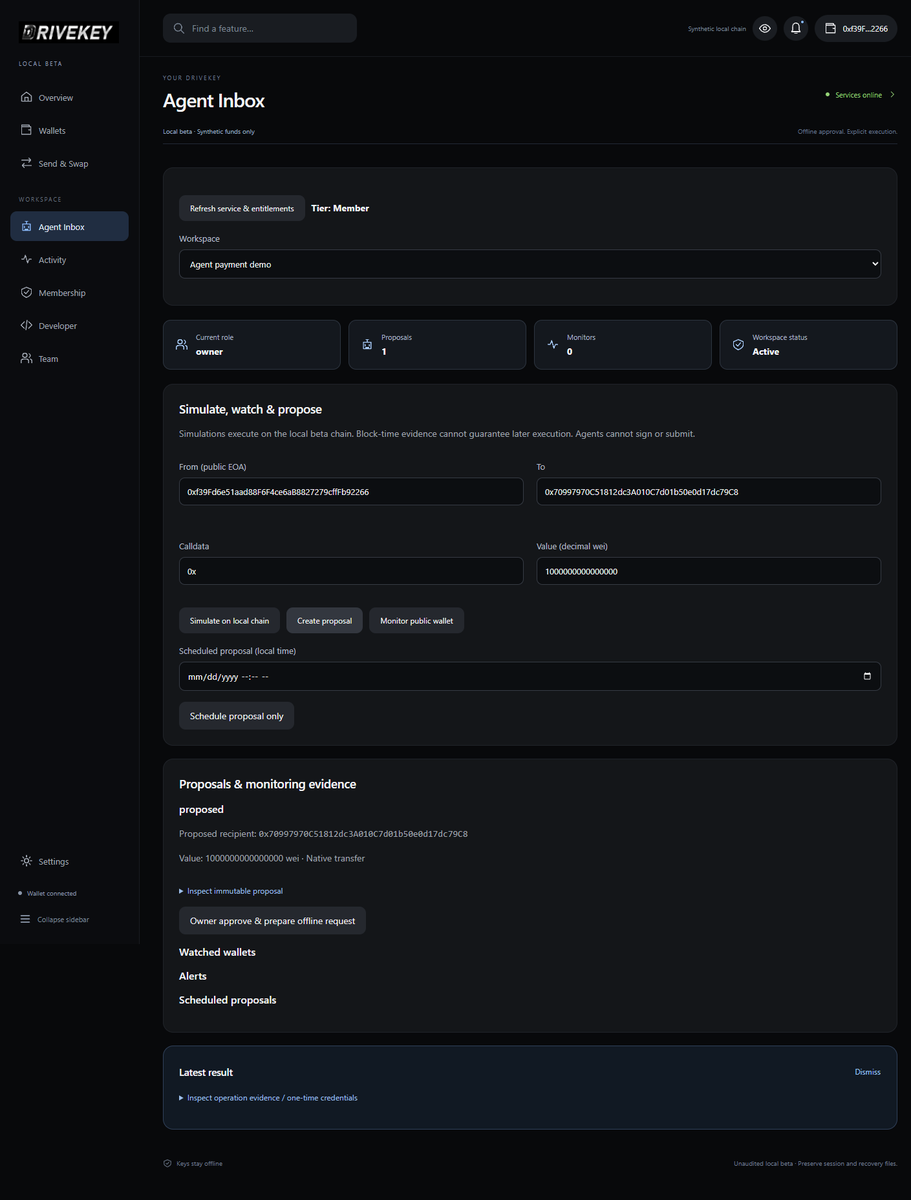Select Agent Inbox in sidebar
Screen dimensions: 911x1200
69,227
